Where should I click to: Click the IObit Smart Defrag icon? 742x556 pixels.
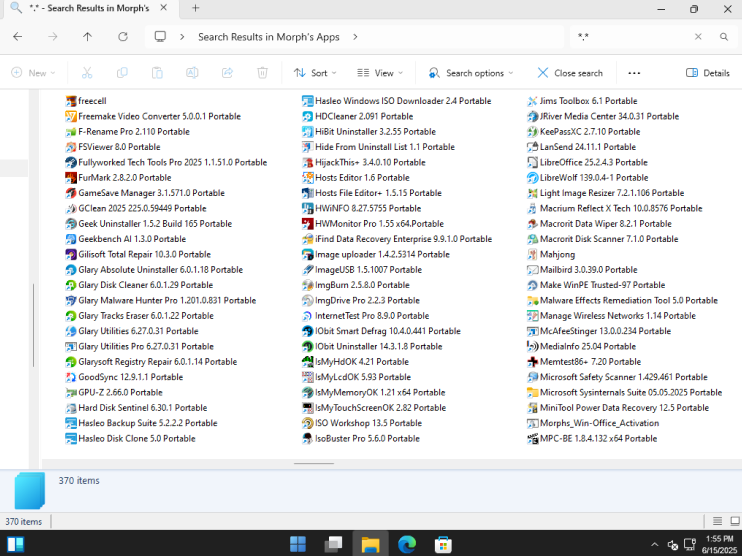point(308,331)
